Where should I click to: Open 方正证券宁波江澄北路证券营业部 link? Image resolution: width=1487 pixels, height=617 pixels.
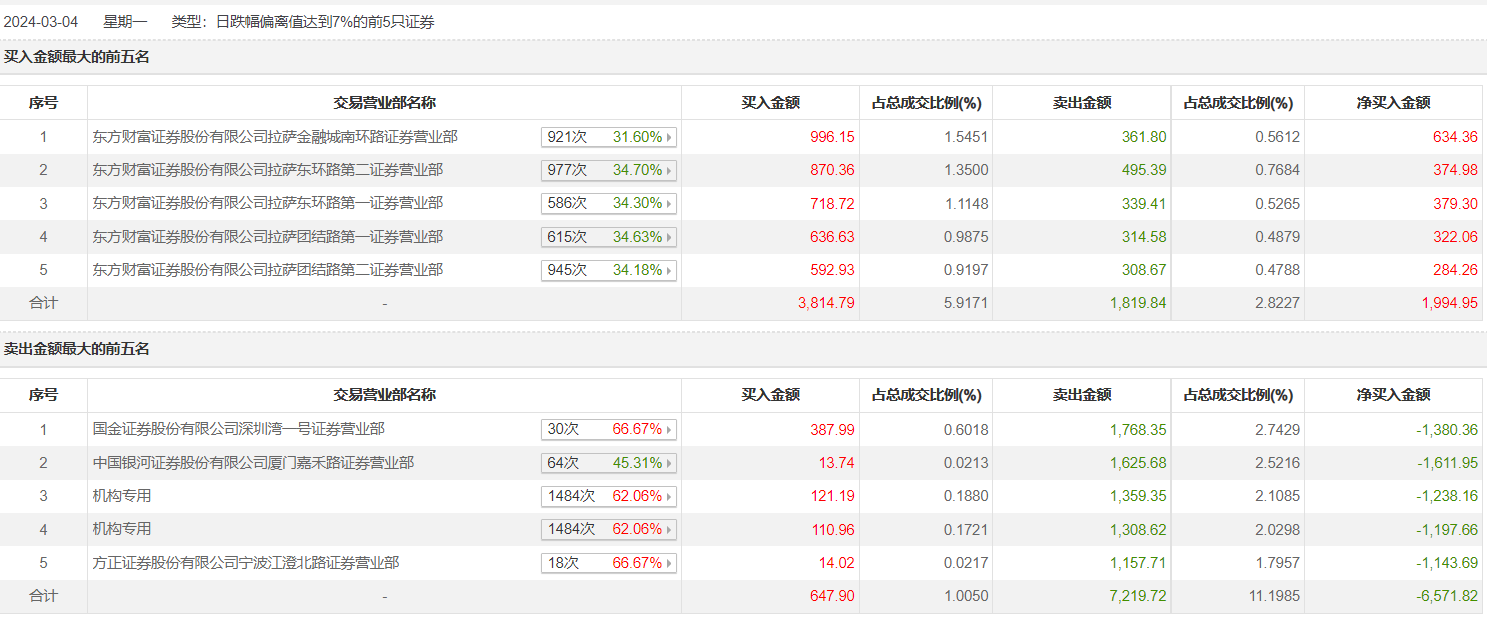click(246, 563)
